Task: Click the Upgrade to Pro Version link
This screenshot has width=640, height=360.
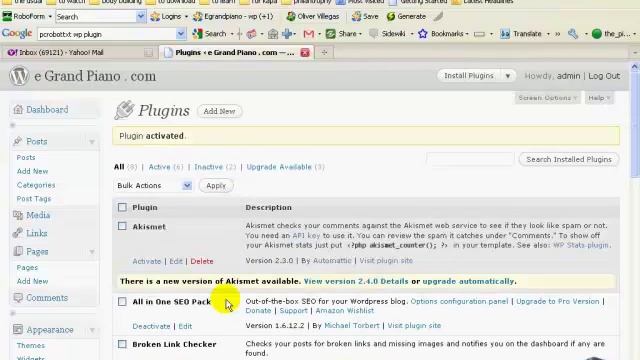Action: (x=558, y=301)
